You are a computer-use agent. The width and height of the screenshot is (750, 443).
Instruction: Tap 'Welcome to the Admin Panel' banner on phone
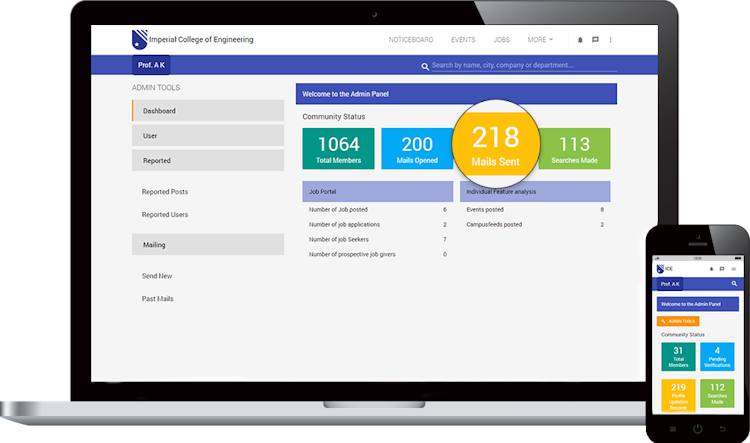(698, 304)
